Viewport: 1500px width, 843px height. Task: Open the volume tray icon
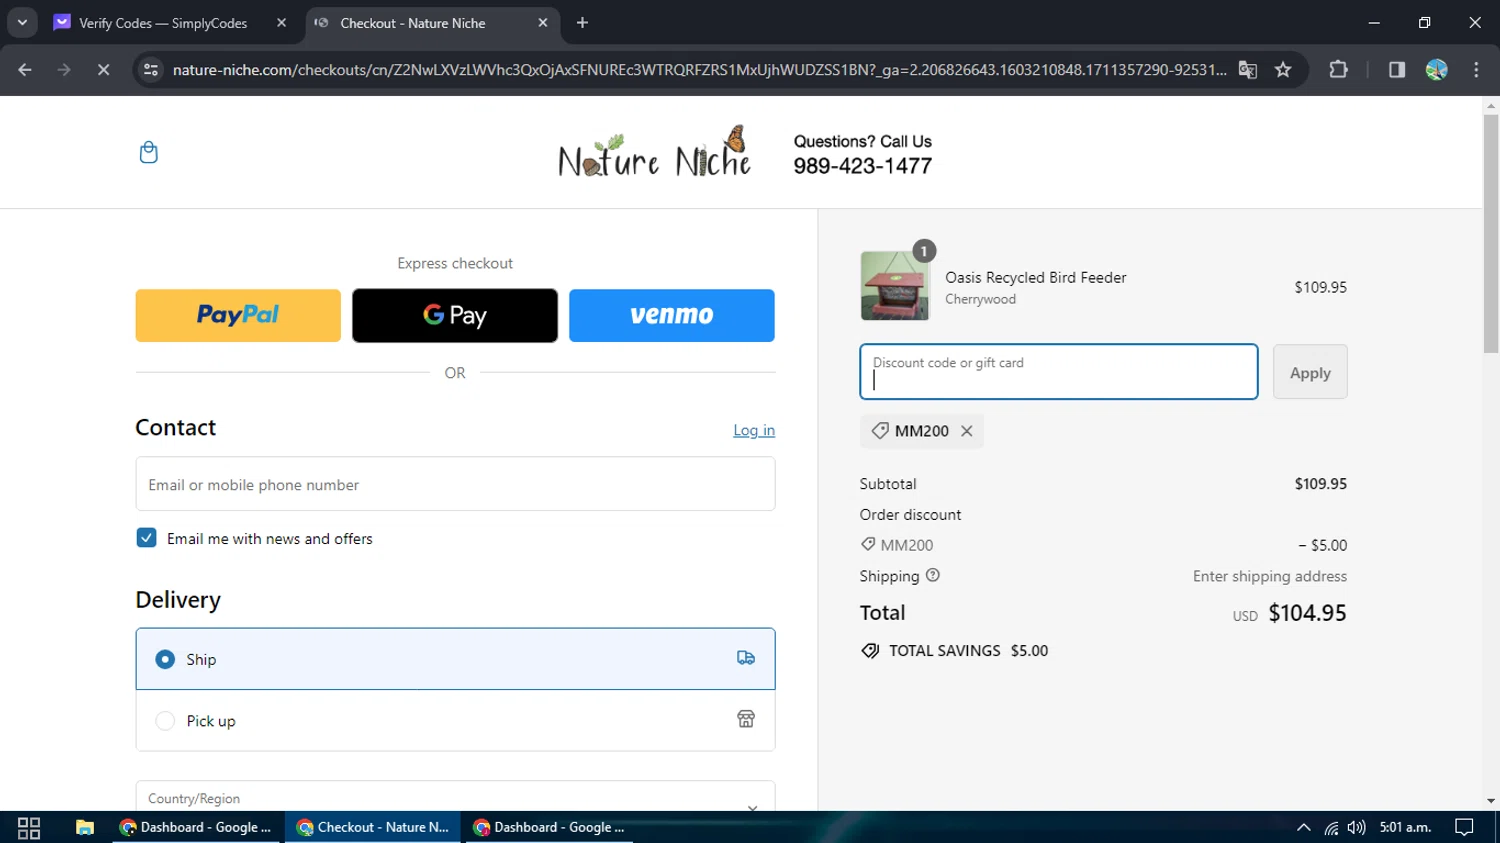coord(1356,828)
